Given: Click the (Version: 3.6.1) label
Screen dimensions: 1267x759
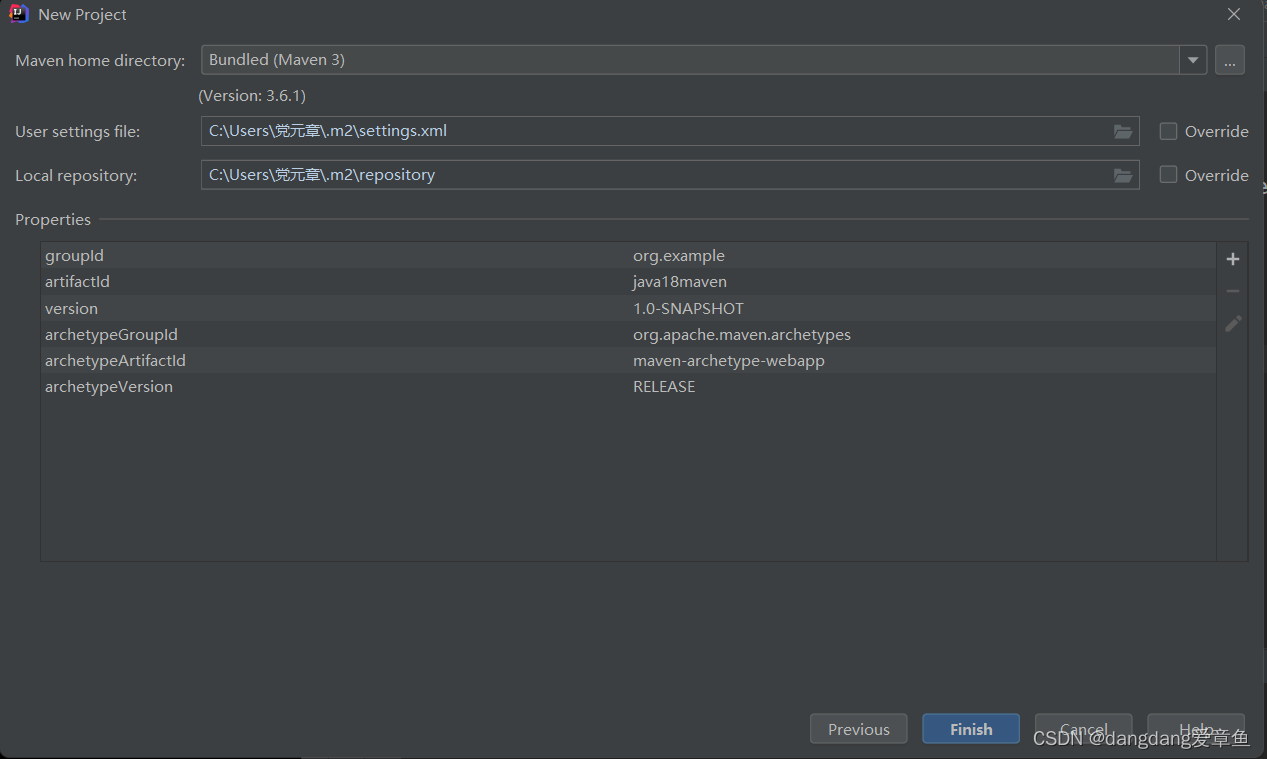Looking at the screenshot, I should 252,96.
